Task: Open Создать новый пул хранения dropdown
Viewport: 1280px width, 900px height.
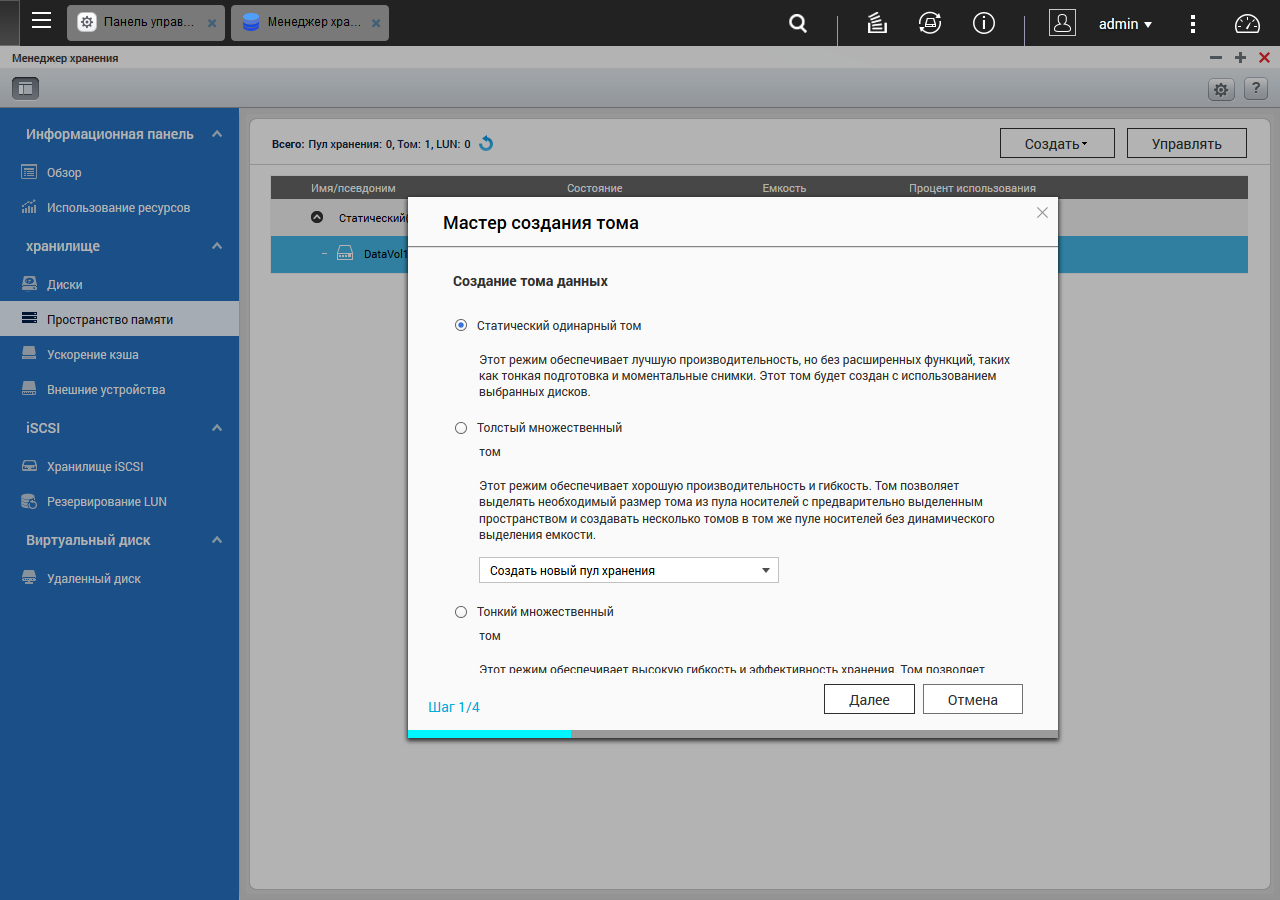Action: click(x=629, y=570)
